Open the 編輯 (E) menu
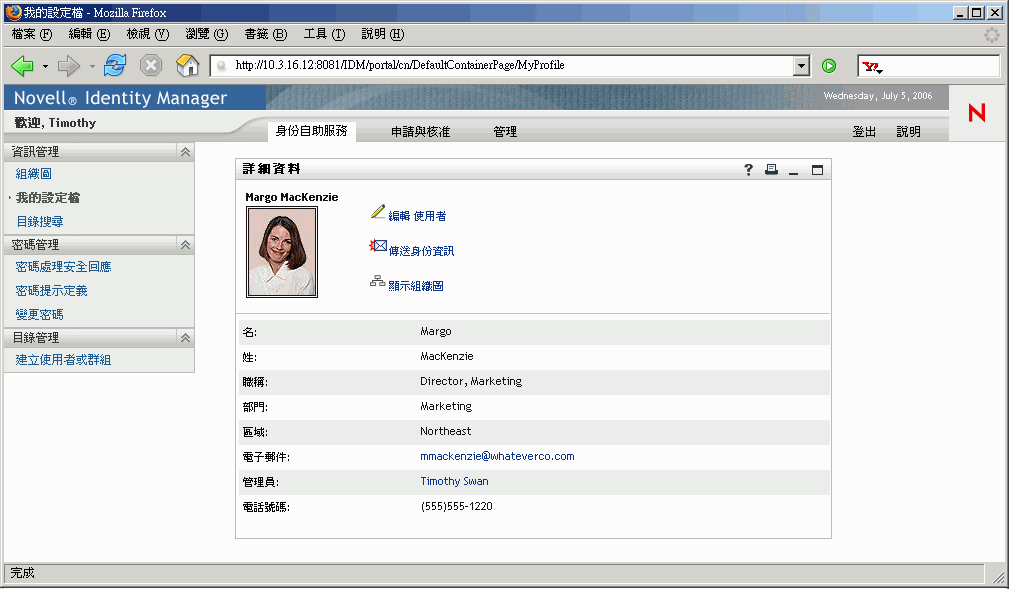Viewport: 1009px width, 589px height. click(89, 34)
